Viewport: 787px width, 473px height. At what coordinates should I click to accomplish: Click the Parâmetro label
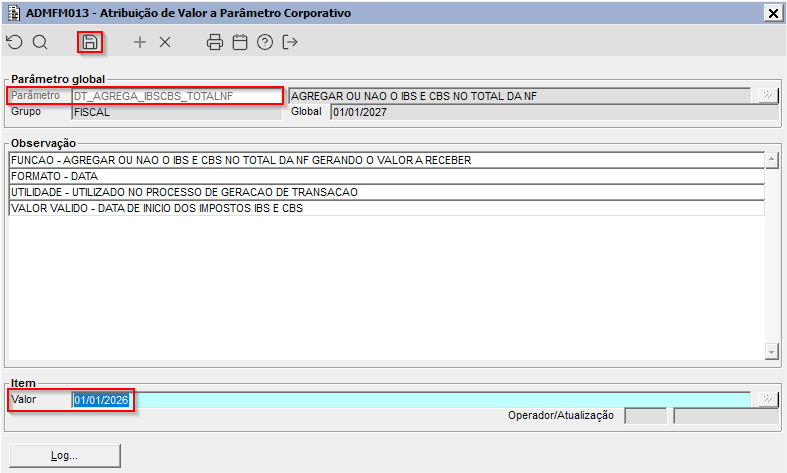point(35,95)
